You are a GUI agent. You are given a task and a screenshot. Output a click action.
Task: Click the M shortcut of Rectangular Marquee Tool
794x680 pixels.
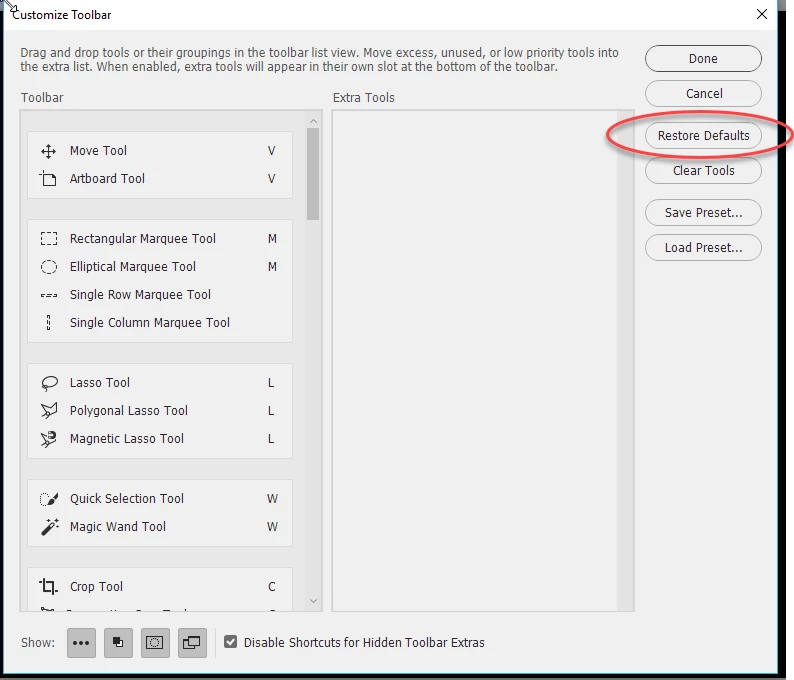click(272, 238)
